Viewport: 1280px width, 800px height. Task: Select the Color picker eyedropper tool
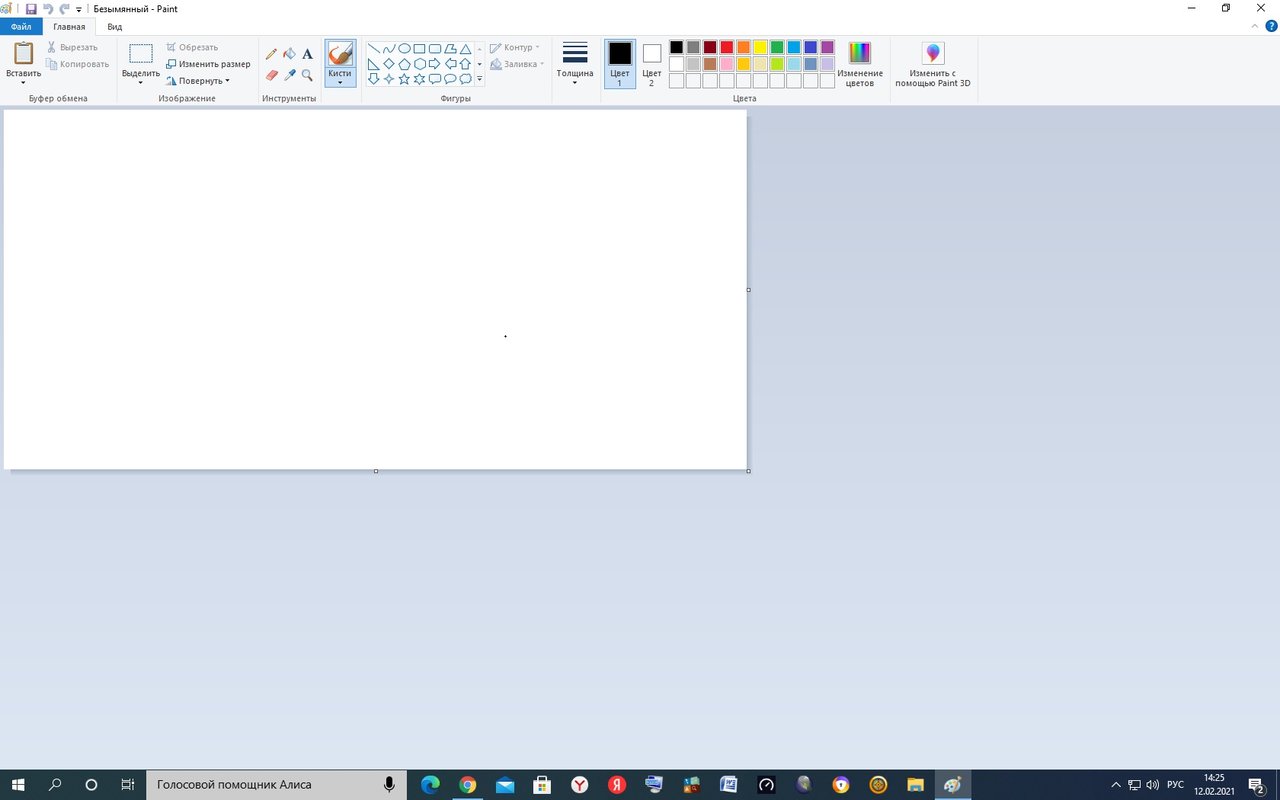coord(289,75)
